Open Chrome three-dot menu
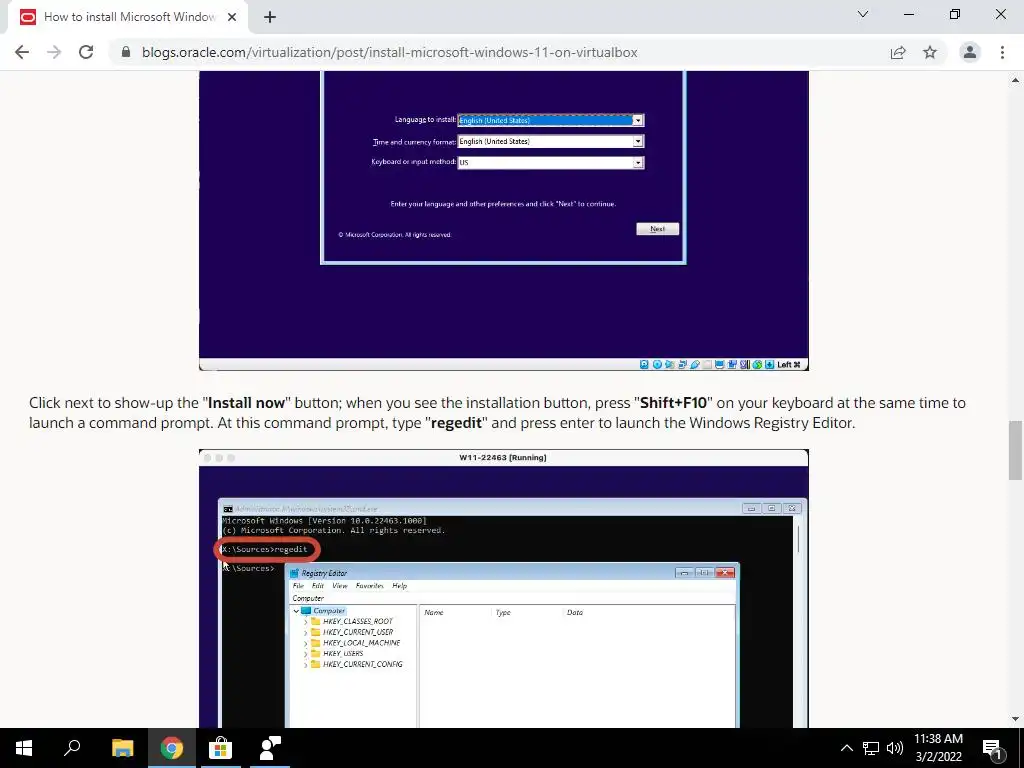This screenshot has height=768, width=1024. 1002,52
